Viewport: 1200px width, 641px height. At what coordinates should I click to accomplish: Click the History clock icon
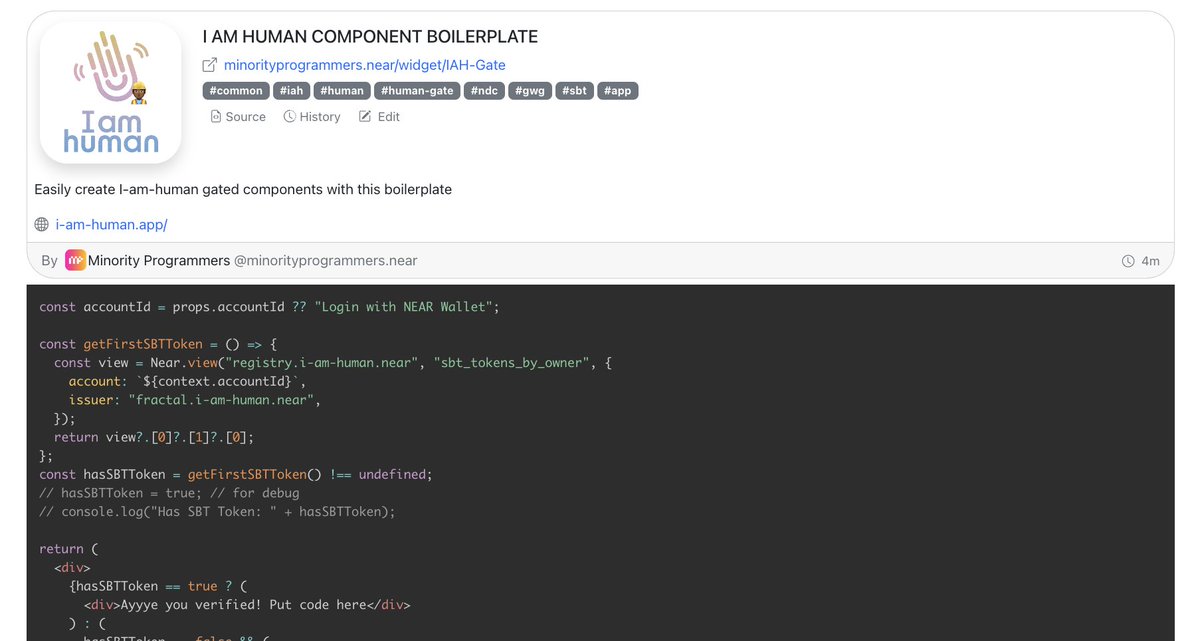coord(289,117)
